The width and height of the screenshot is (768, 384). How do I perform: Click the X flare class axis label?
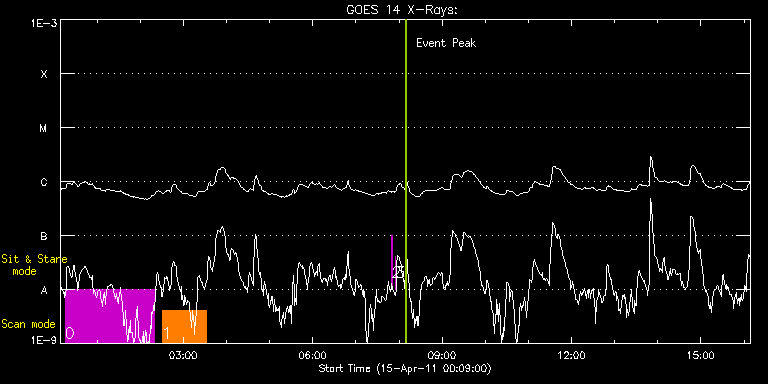[x=44, y=74]
